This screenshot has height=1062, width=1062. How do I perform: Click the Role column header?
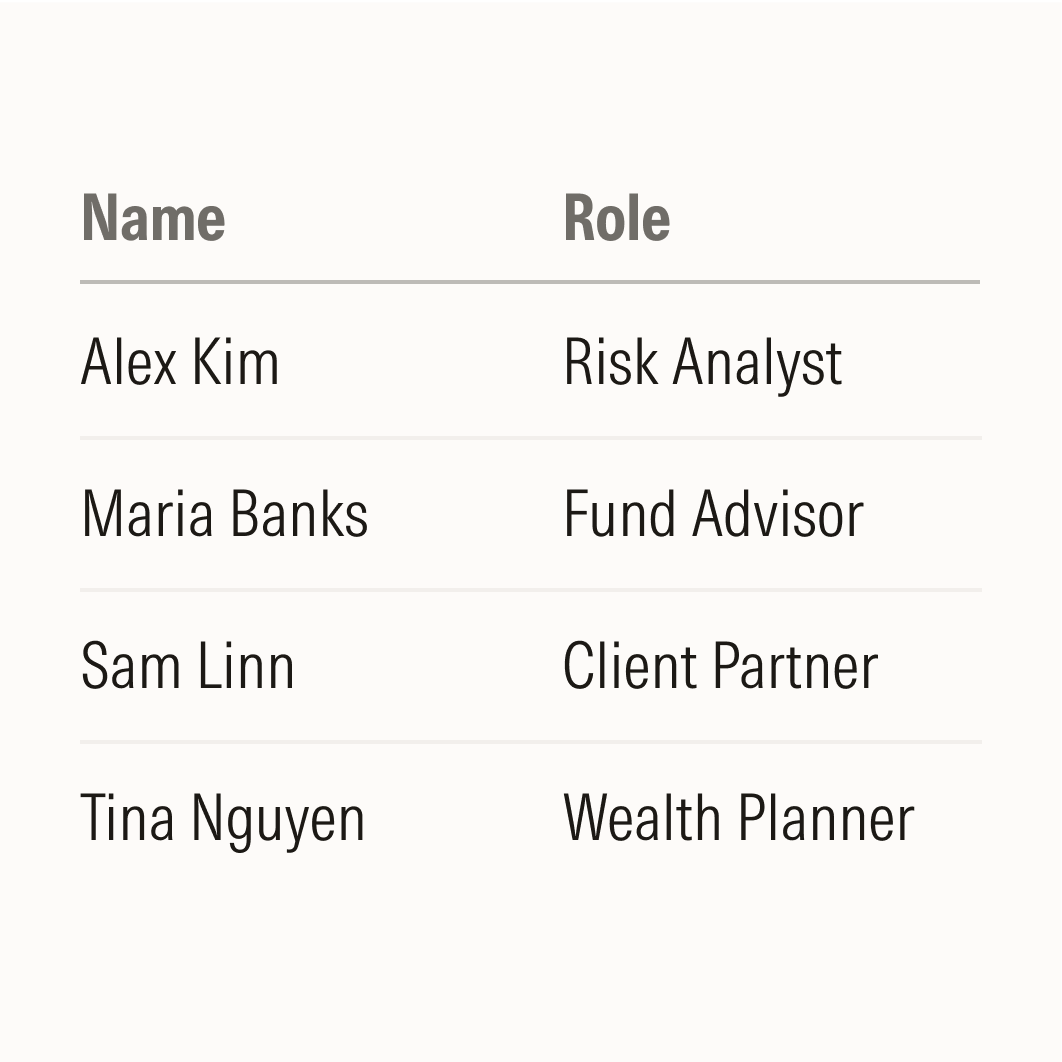pos(617,218)
